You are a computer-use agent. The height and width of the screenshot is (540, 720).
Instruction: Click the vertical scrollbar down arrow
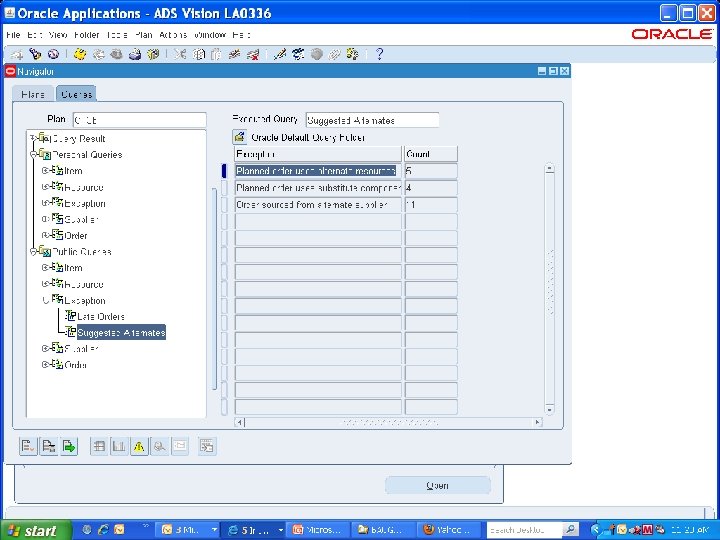(x=549, y=409)
